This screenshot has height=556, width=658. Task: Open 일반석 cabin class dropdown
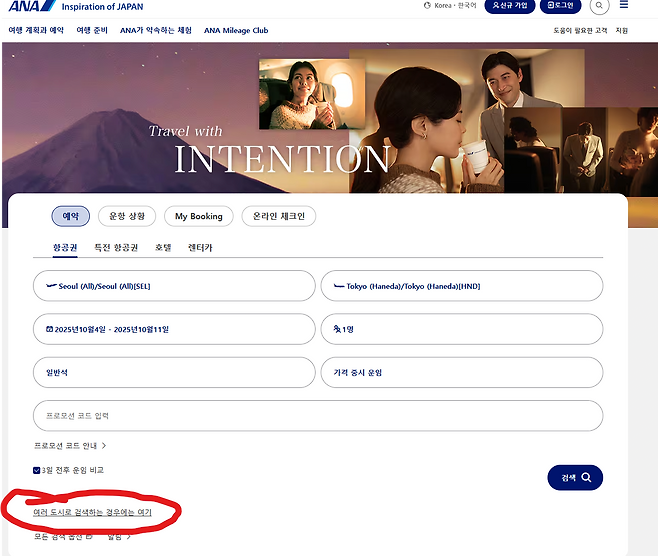coord(174,372)
